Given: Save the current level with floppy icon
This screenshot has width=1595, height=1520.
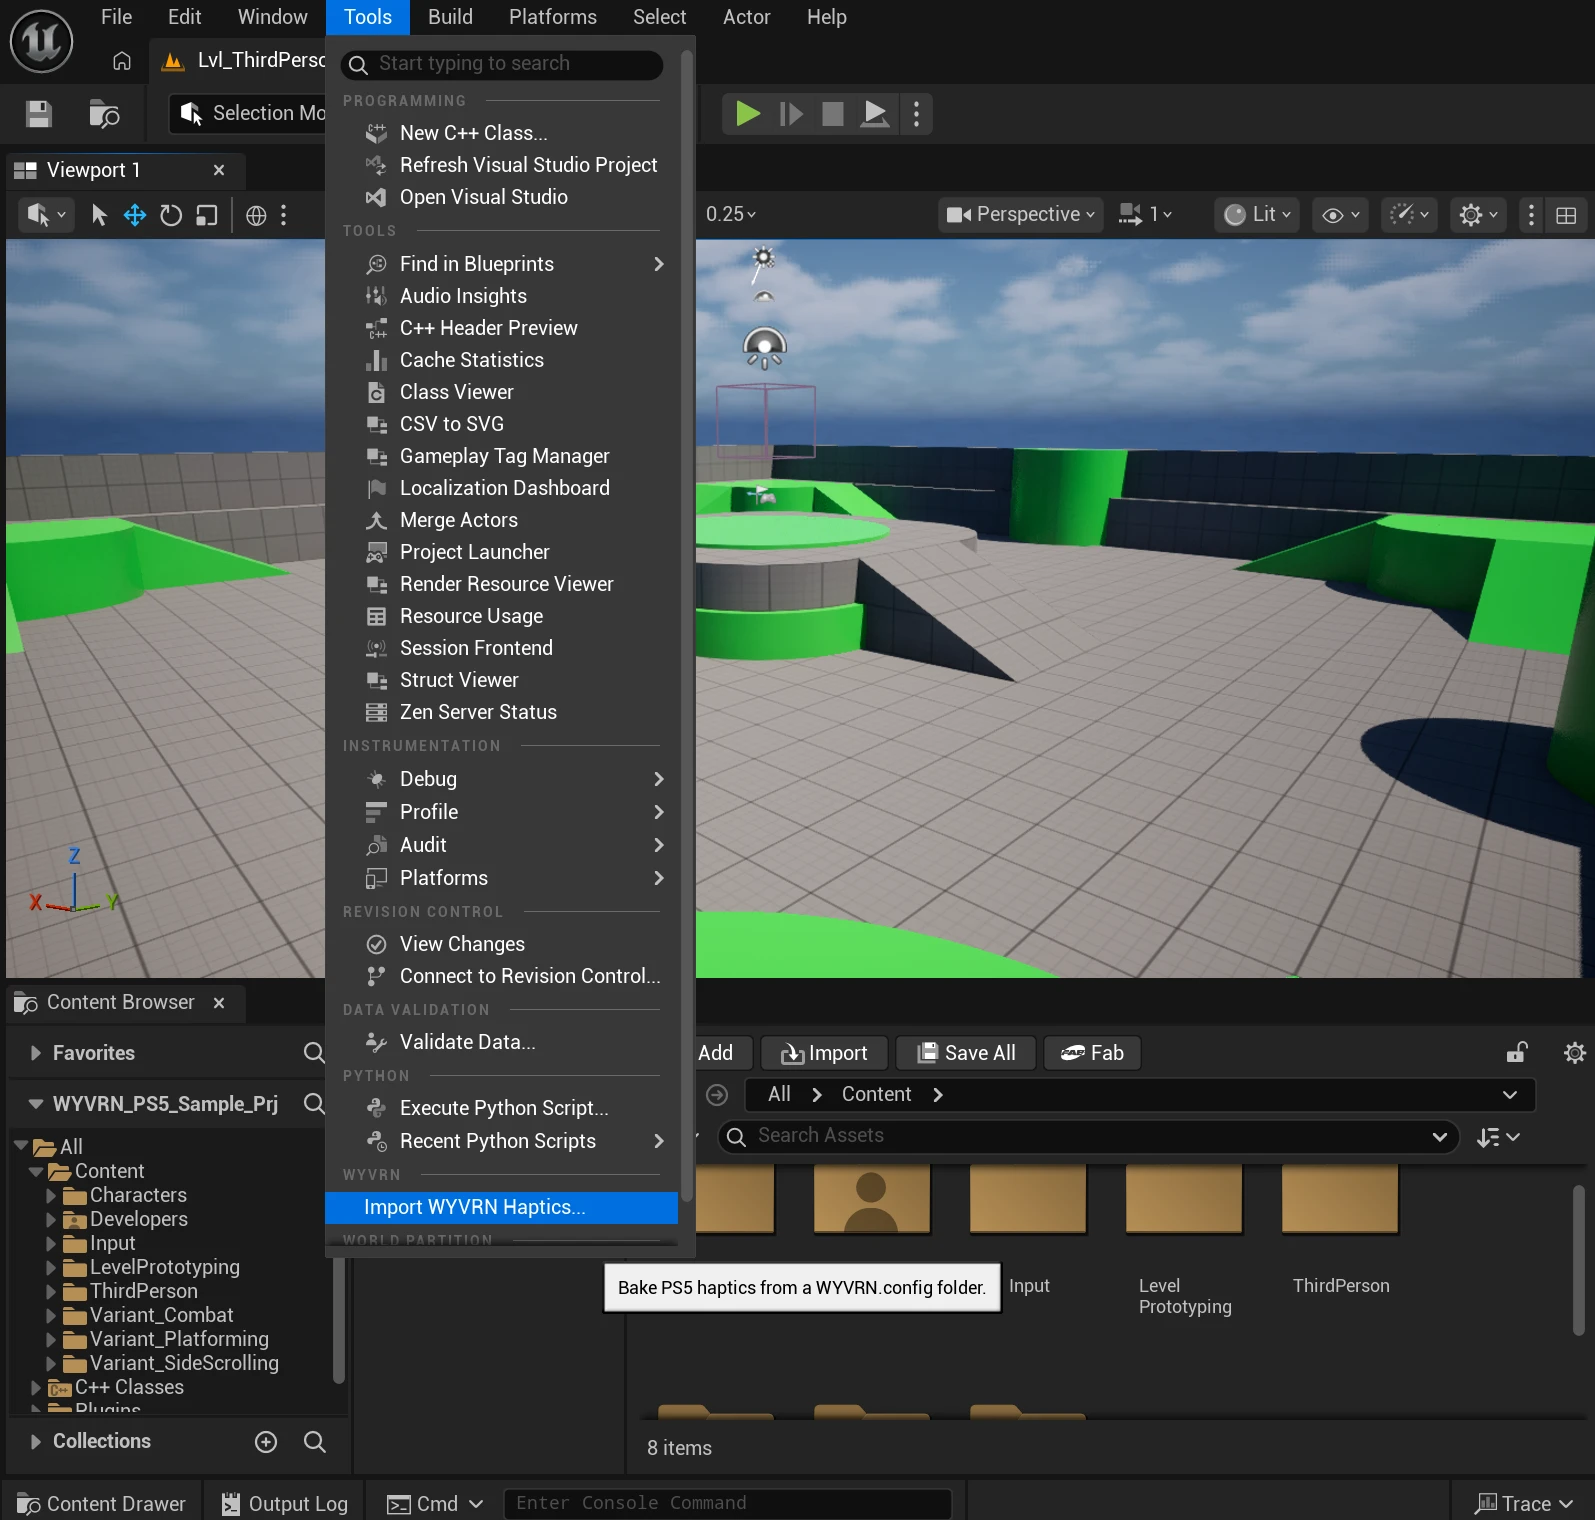Looking at the screenshot, I should point(39,114).
